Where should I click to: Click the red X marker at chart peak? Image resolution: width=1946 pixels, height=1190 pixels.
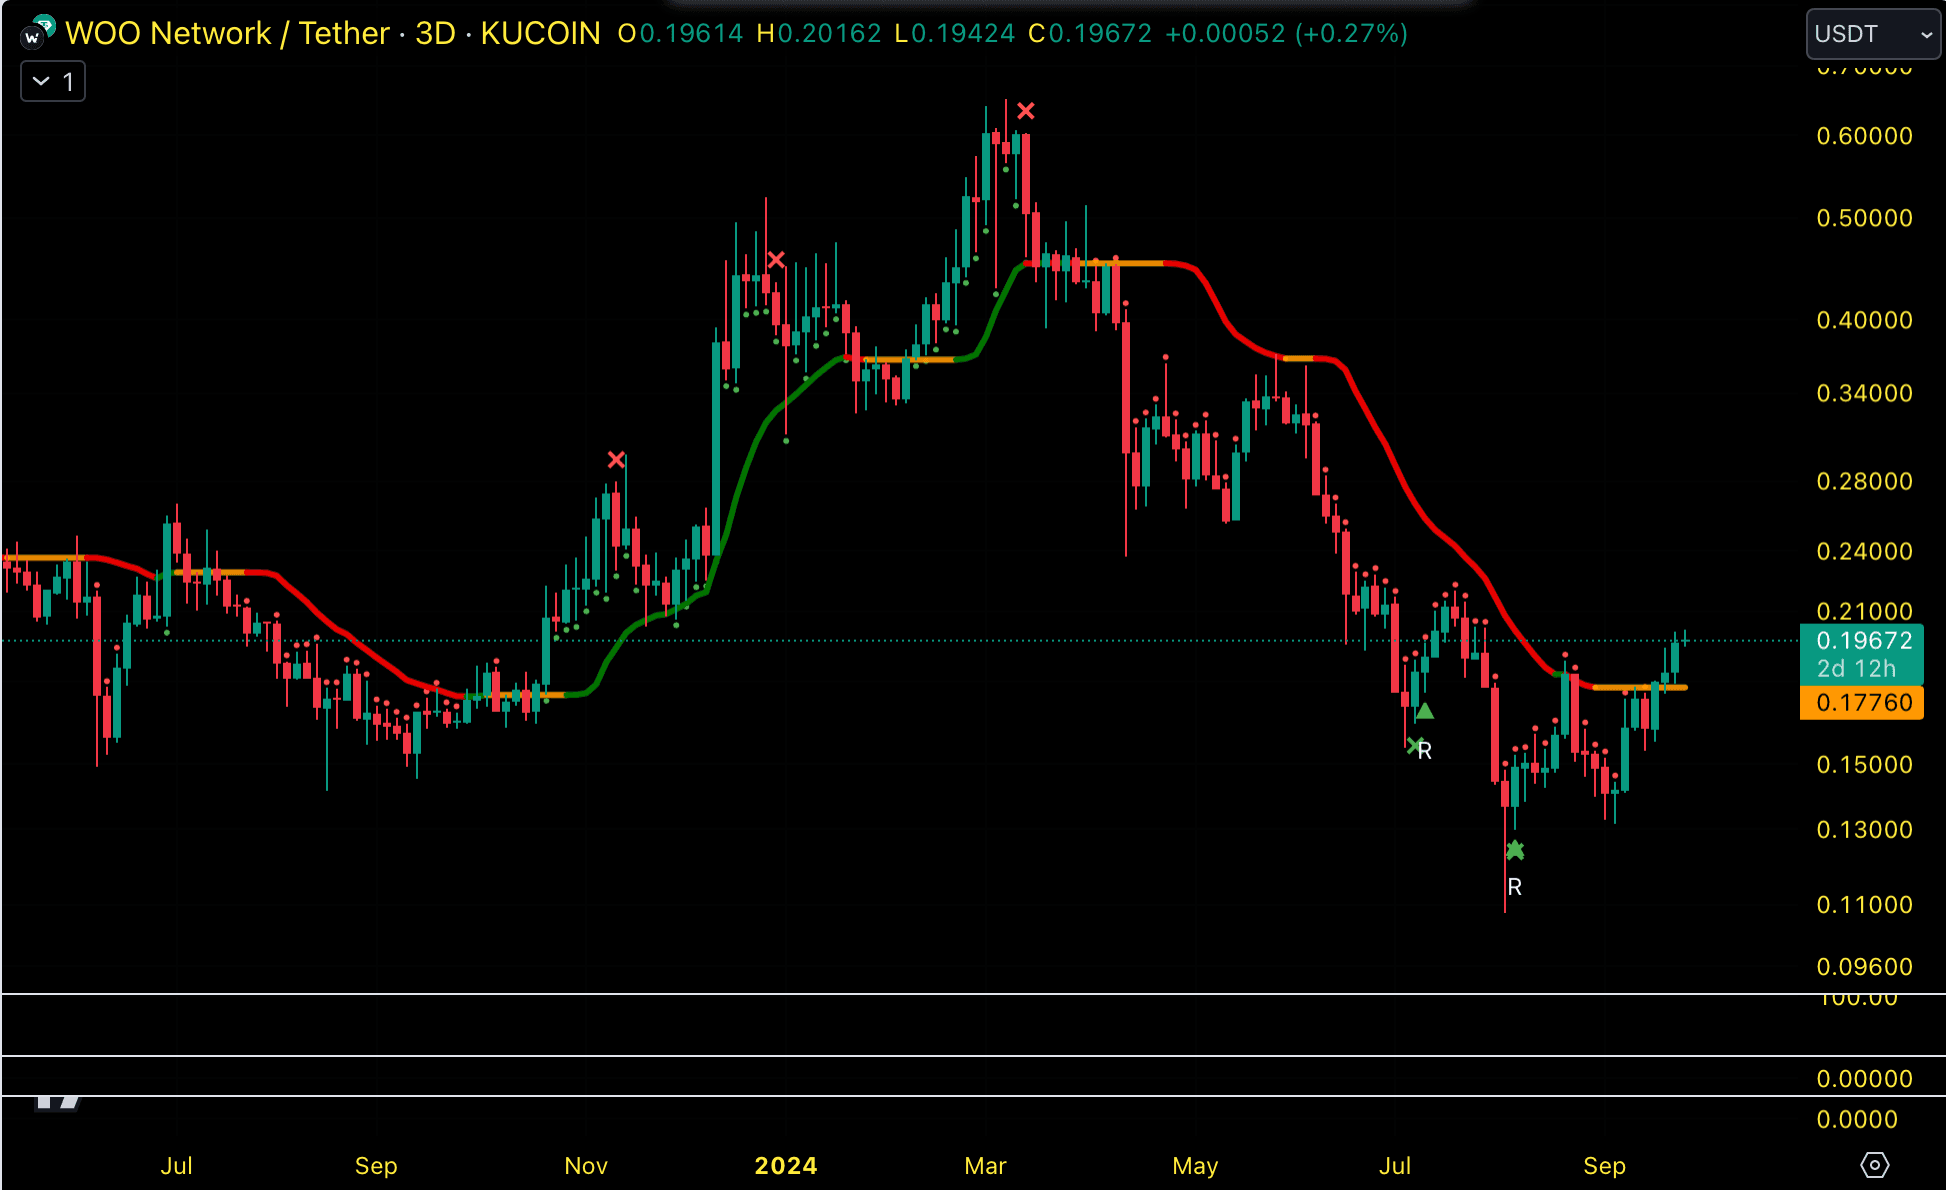pos(1026,111)
